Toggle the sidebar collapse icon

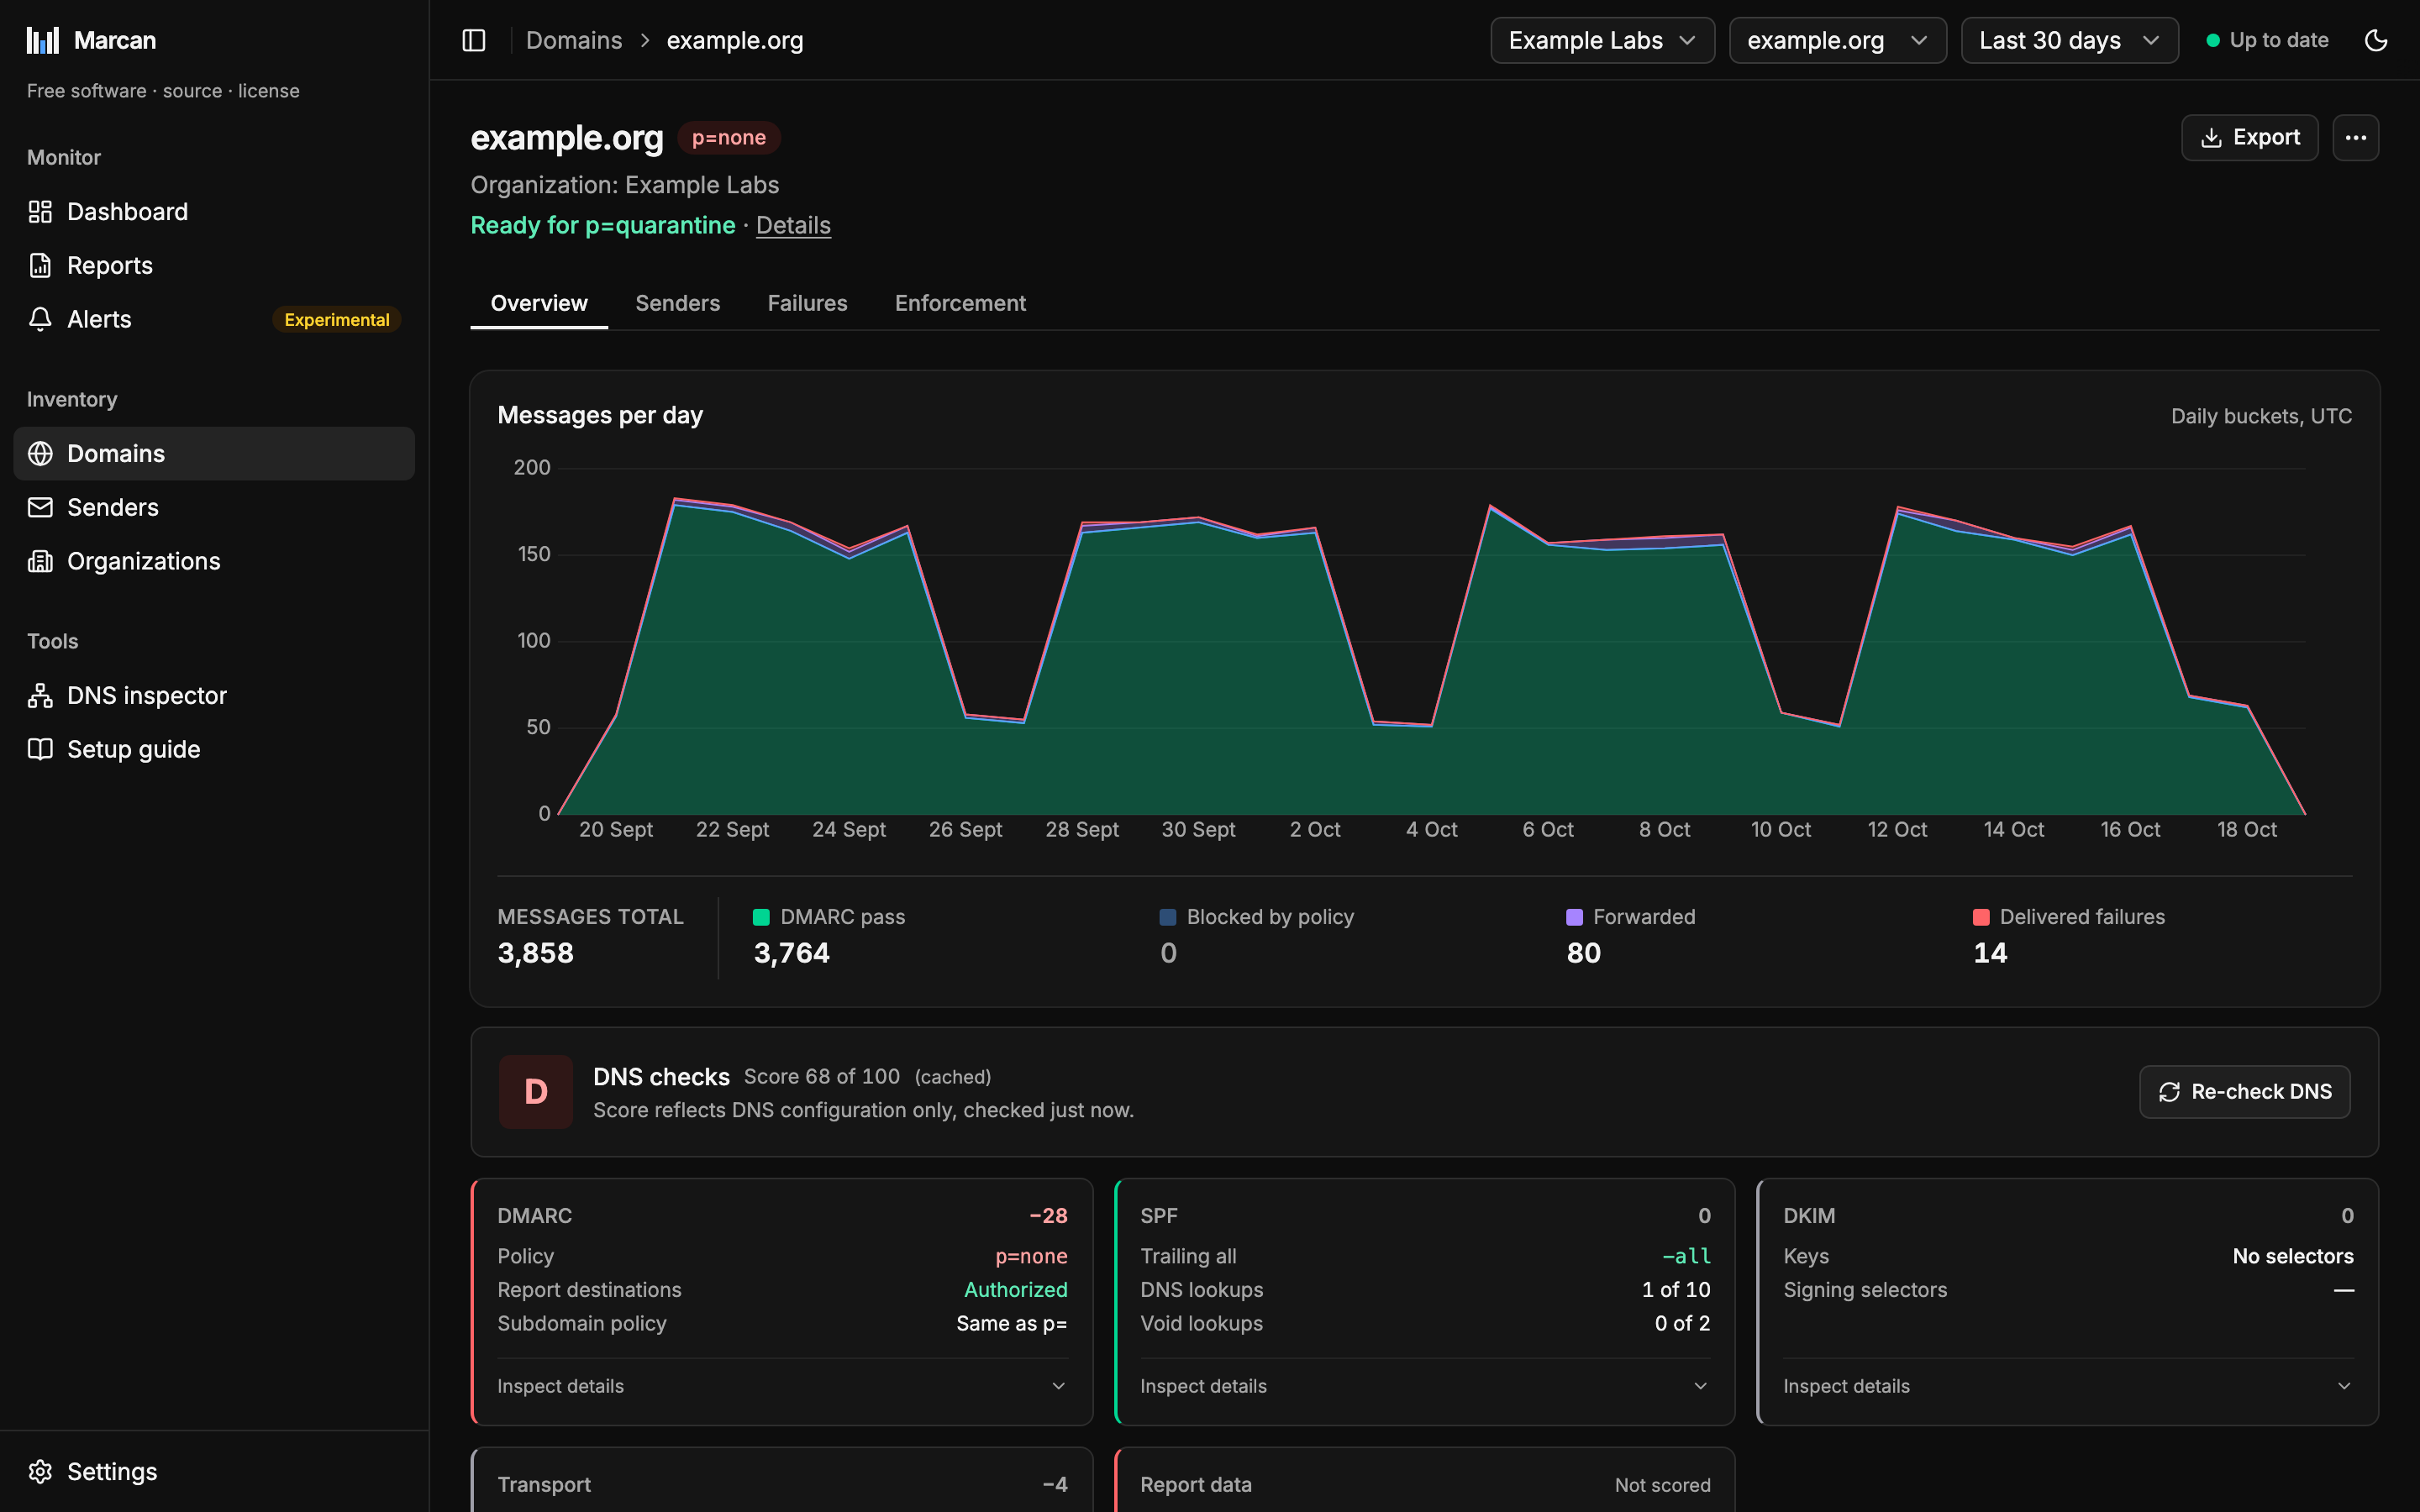pos(474,40)
